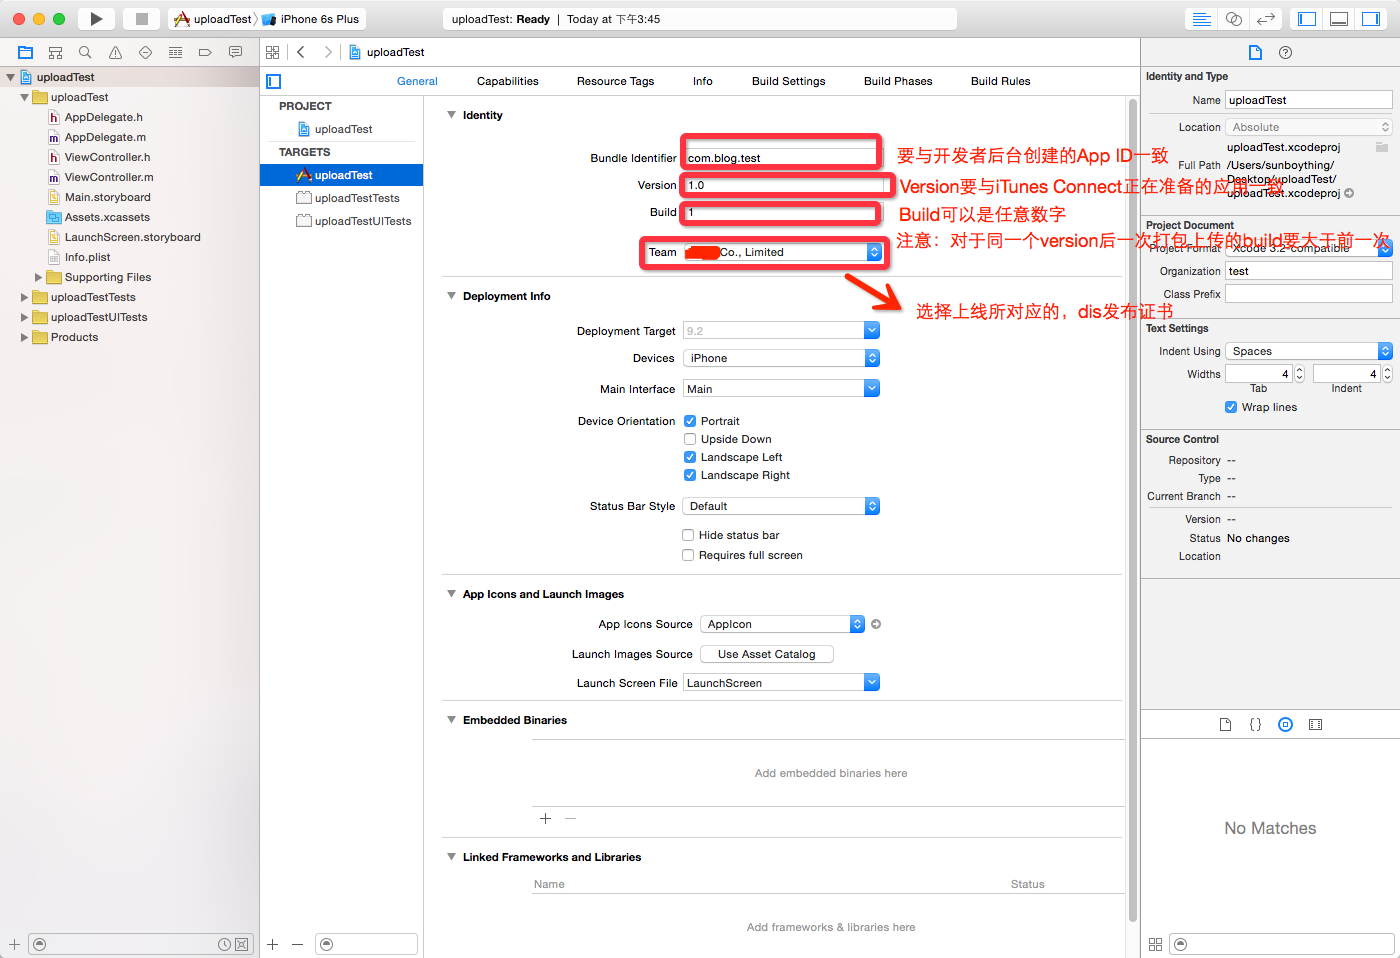Enable Requires full screen option
The width and height of the screenshot is (1400, 958).
click(x=688, y=555)
